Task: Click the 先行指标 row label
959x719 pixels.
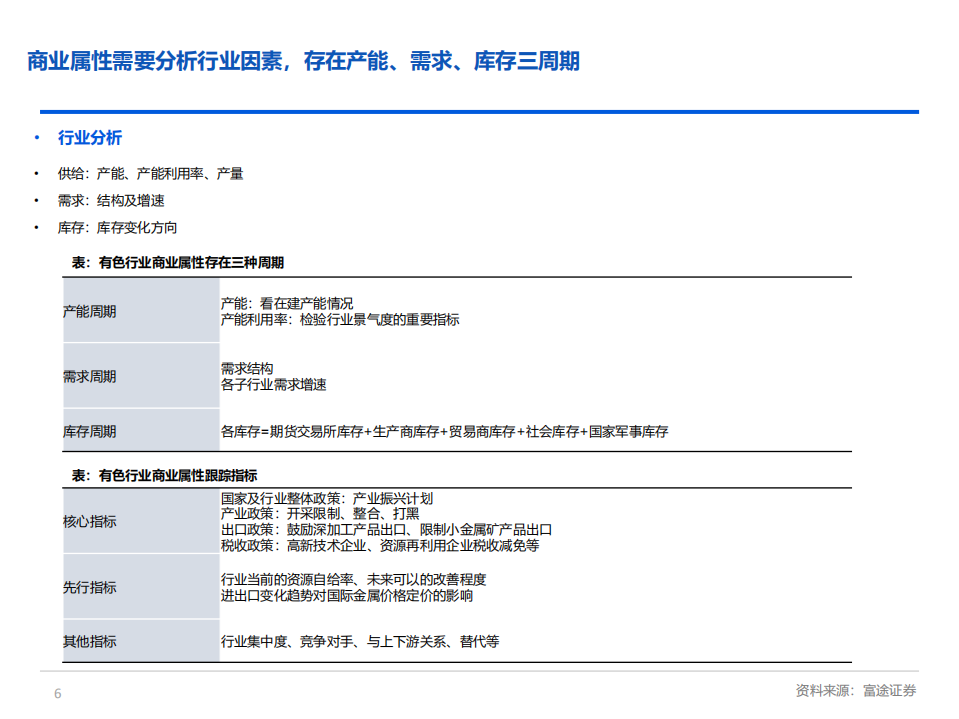Action: point(92,588)
